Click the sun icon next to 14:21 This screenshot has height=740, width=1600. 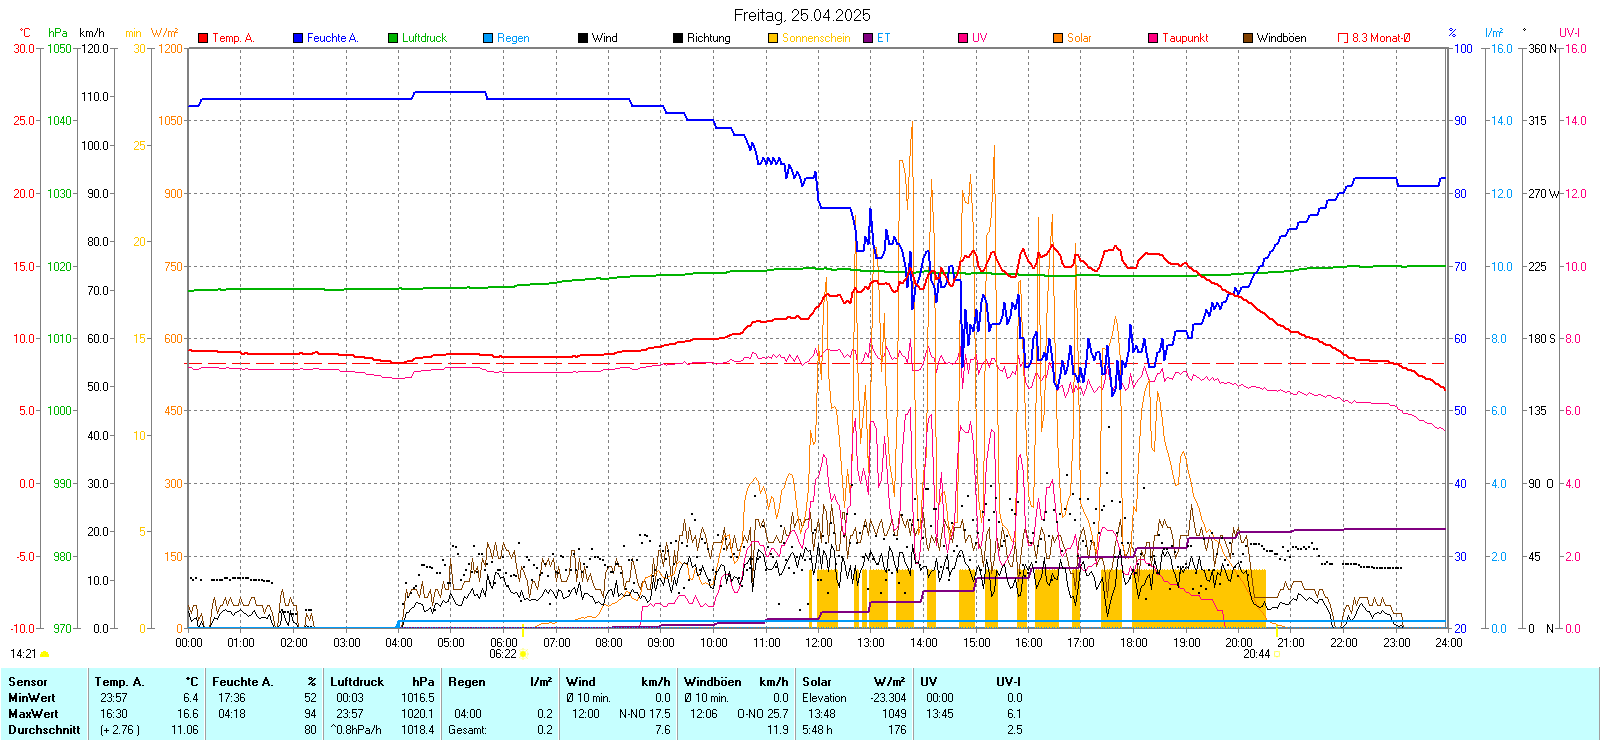44,654
